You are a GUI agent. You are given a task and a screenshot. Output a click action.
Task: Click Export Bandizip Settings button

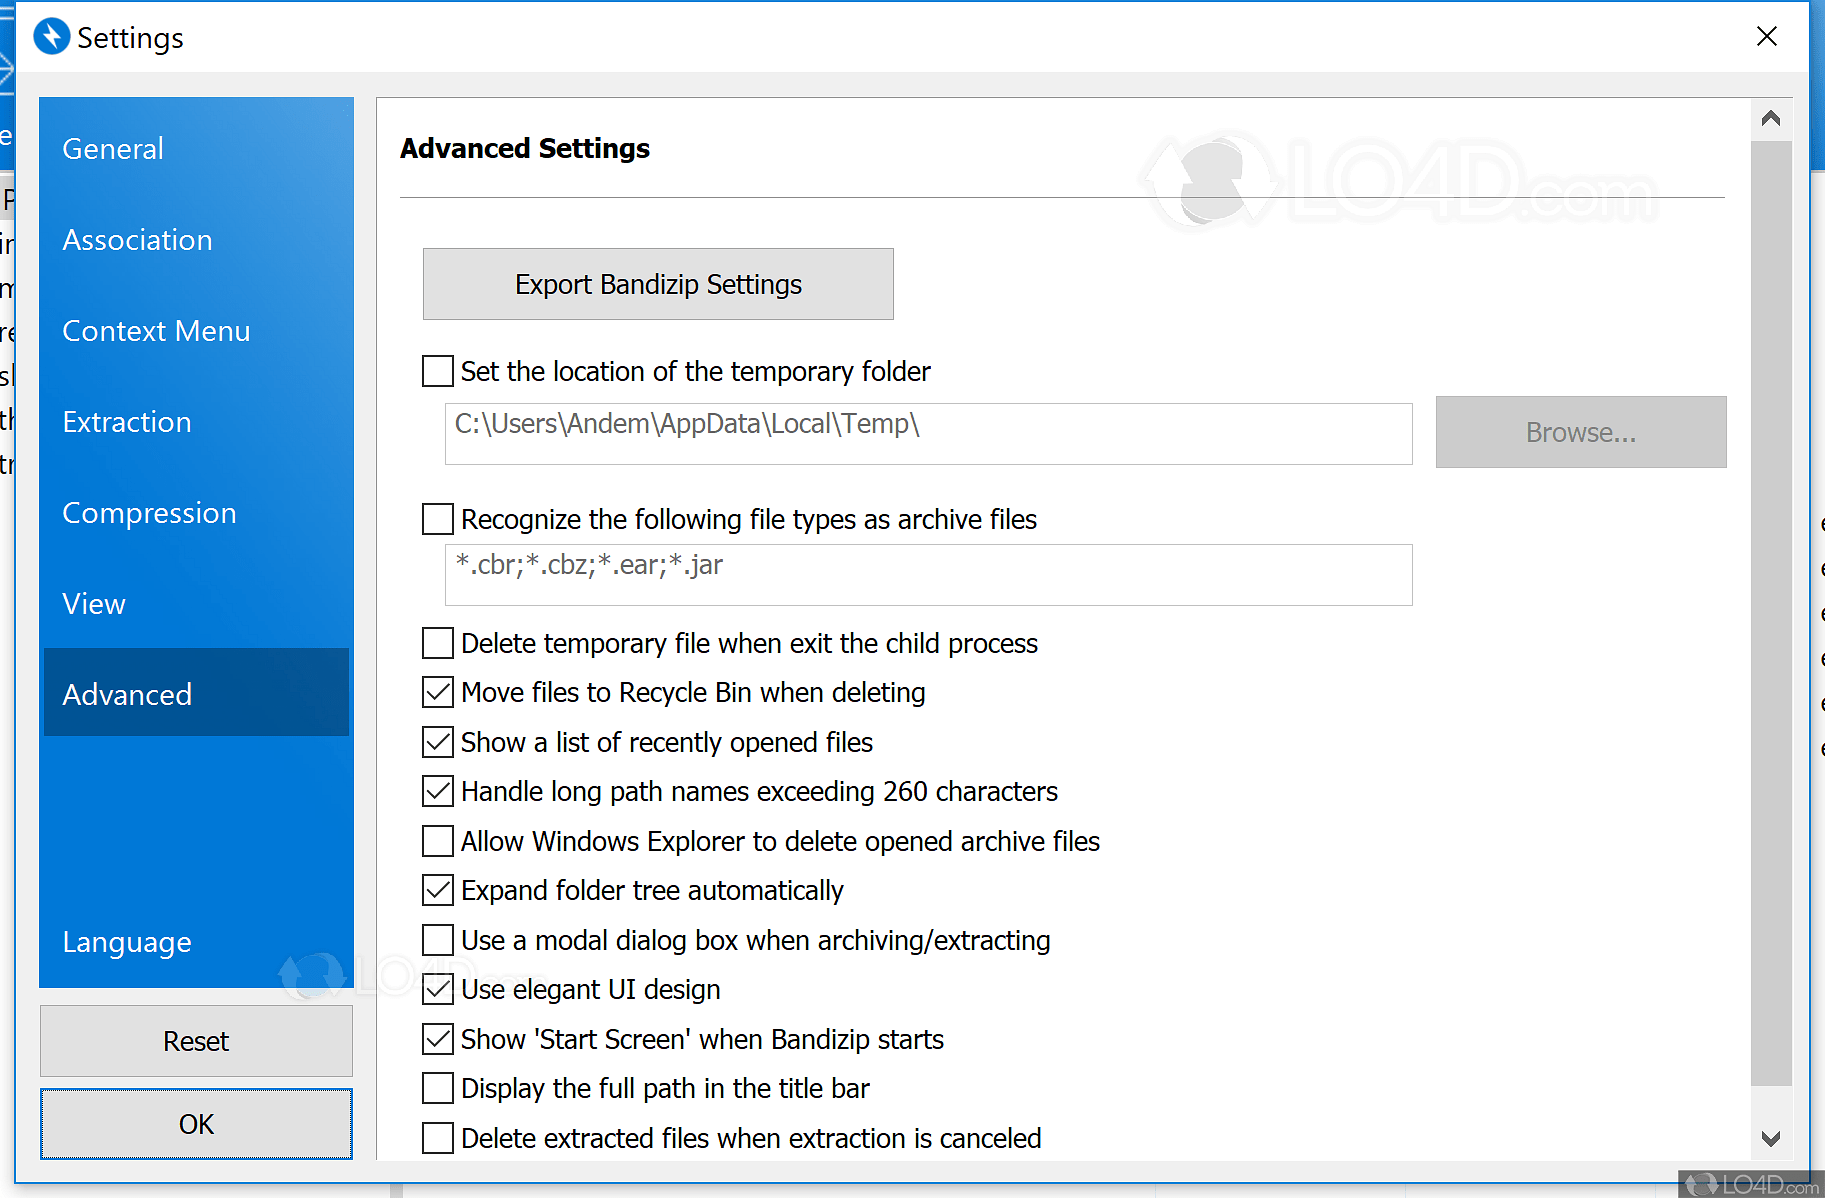(x=658, y=284)
